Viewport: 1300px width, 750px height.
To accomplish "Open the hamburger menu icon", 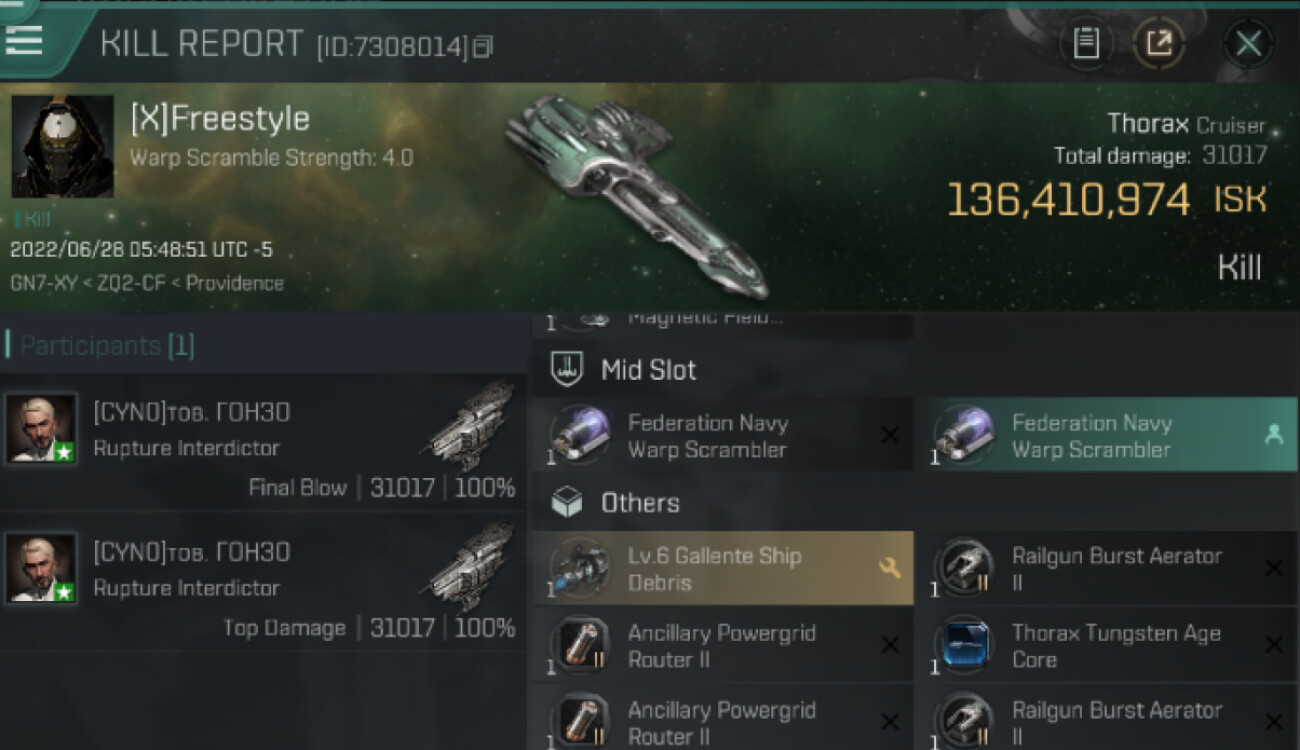I will (x=23, y=40).
